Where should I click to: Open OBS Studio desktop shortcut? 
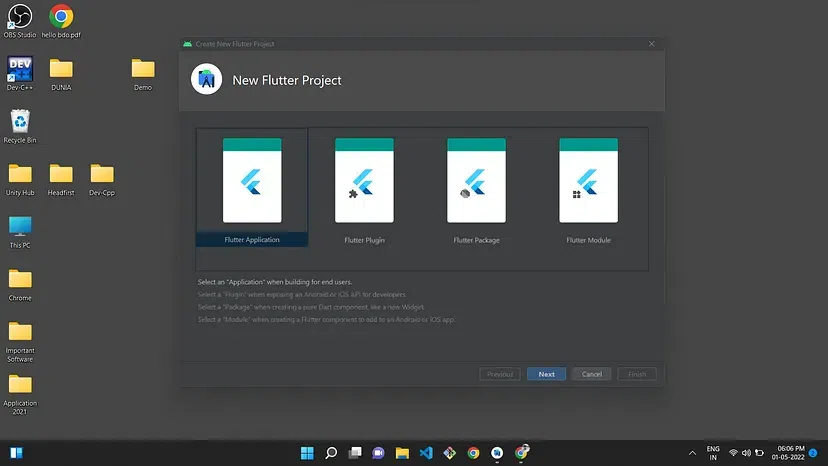pos(20,21)
